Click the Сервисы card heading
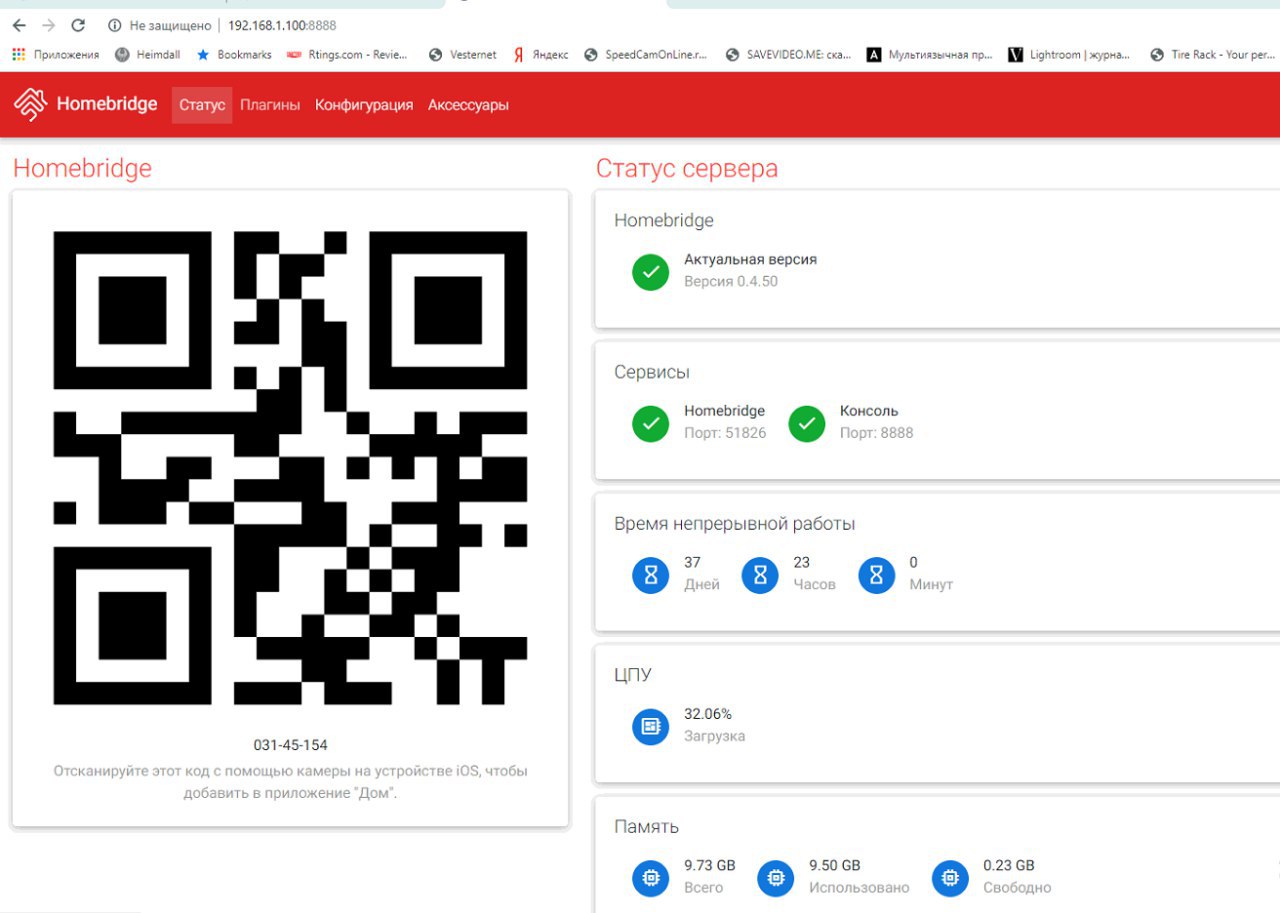This screenshot has width=1280, height=913. click(x=652, y=372)
